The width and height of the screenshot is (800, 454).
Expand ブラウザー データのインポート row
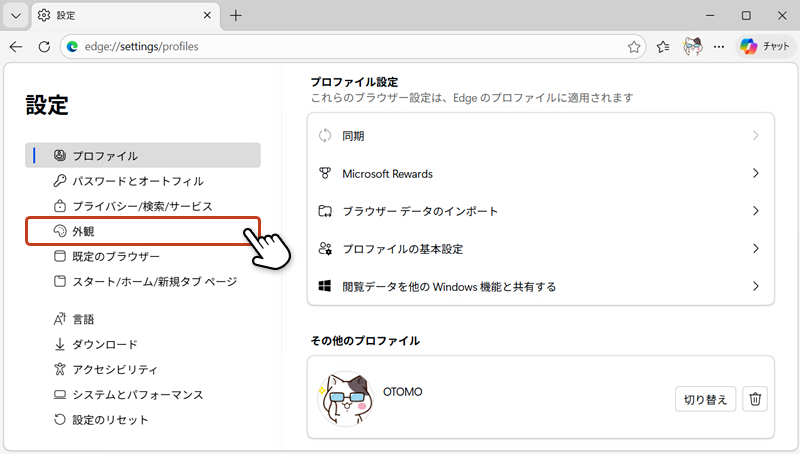[x=540, y=211]
